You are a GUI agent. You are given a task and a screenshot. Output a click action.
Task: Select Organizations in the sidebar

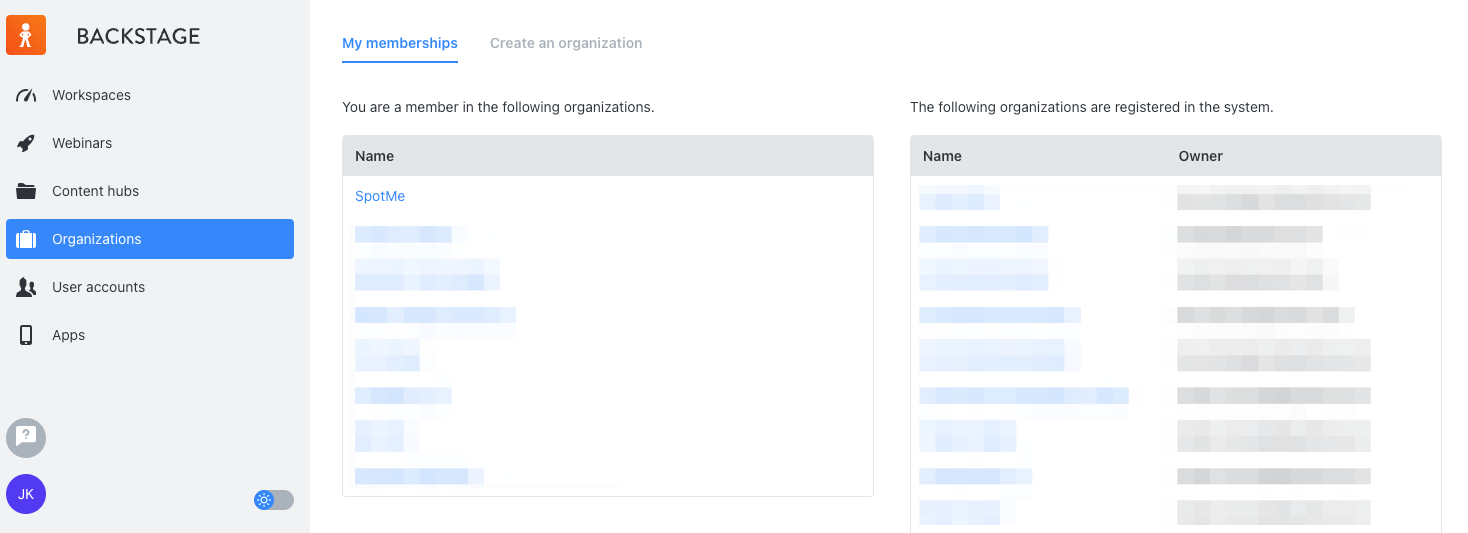click(150, 239)
